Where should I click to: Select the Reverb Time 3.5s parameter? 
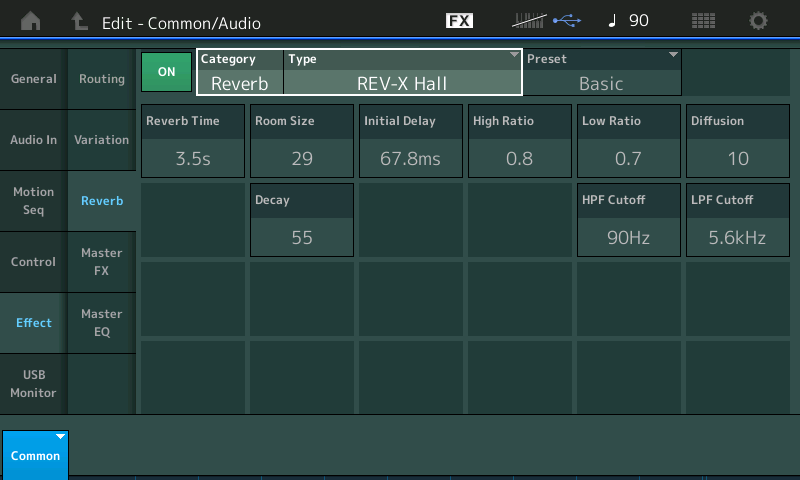(193, 141)
